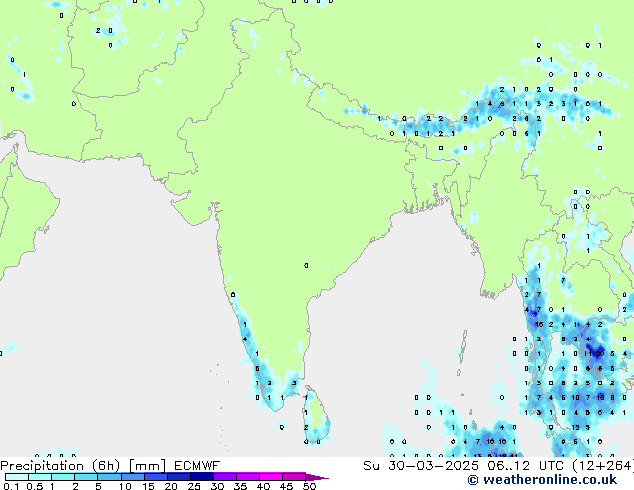Pick the 5–10 mm legend color swatch
This screenshot has height=490, width=634.
coord(109,477)
